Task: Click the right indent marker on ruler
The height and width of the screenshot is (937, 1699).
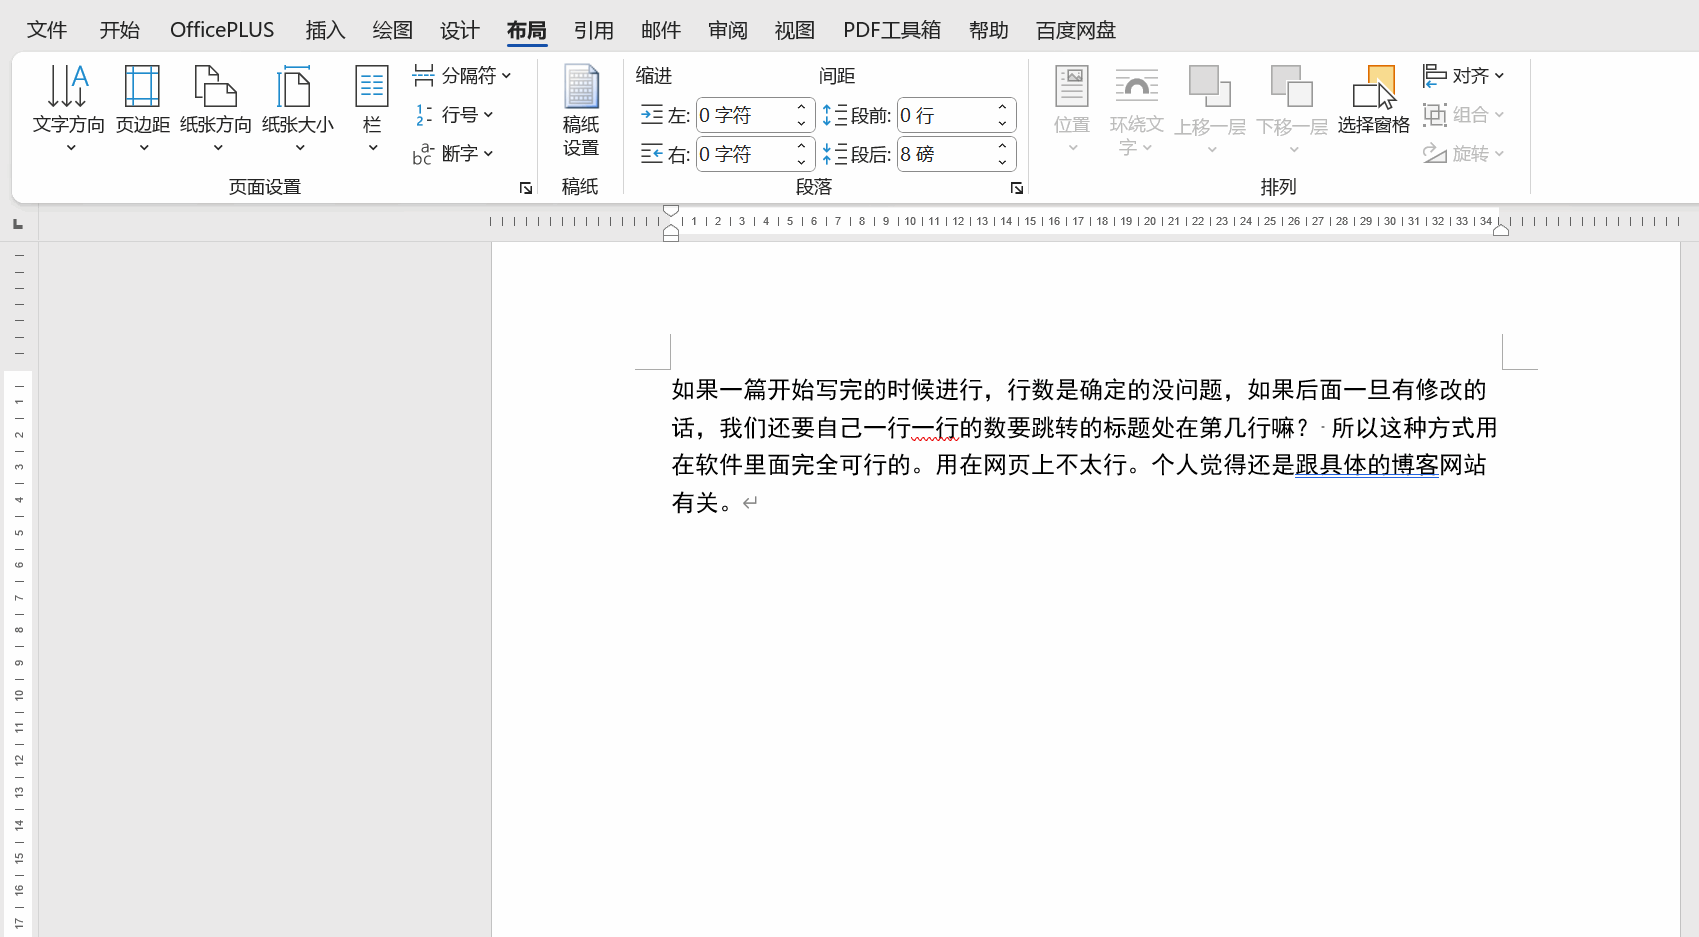Action: point(1501,231)
